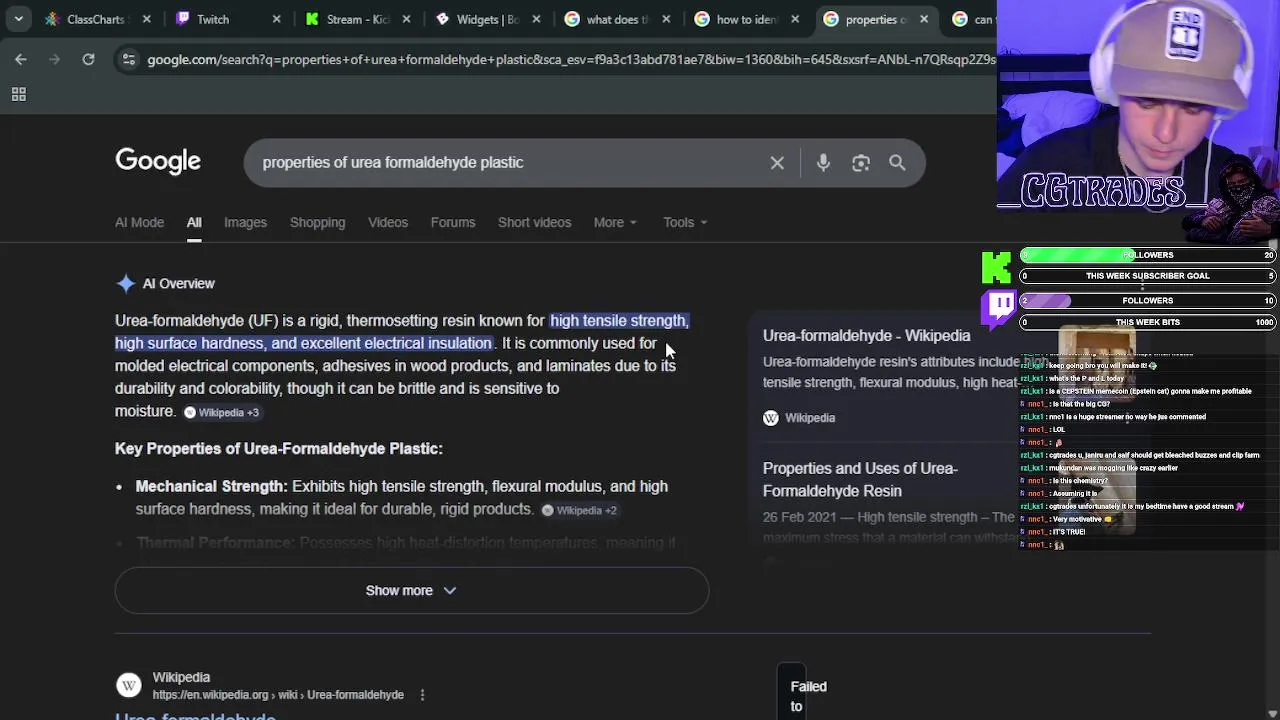Viewport: 1280px width, 720px height.
Task: Reload the page
Action: click(x=88, y=60)
